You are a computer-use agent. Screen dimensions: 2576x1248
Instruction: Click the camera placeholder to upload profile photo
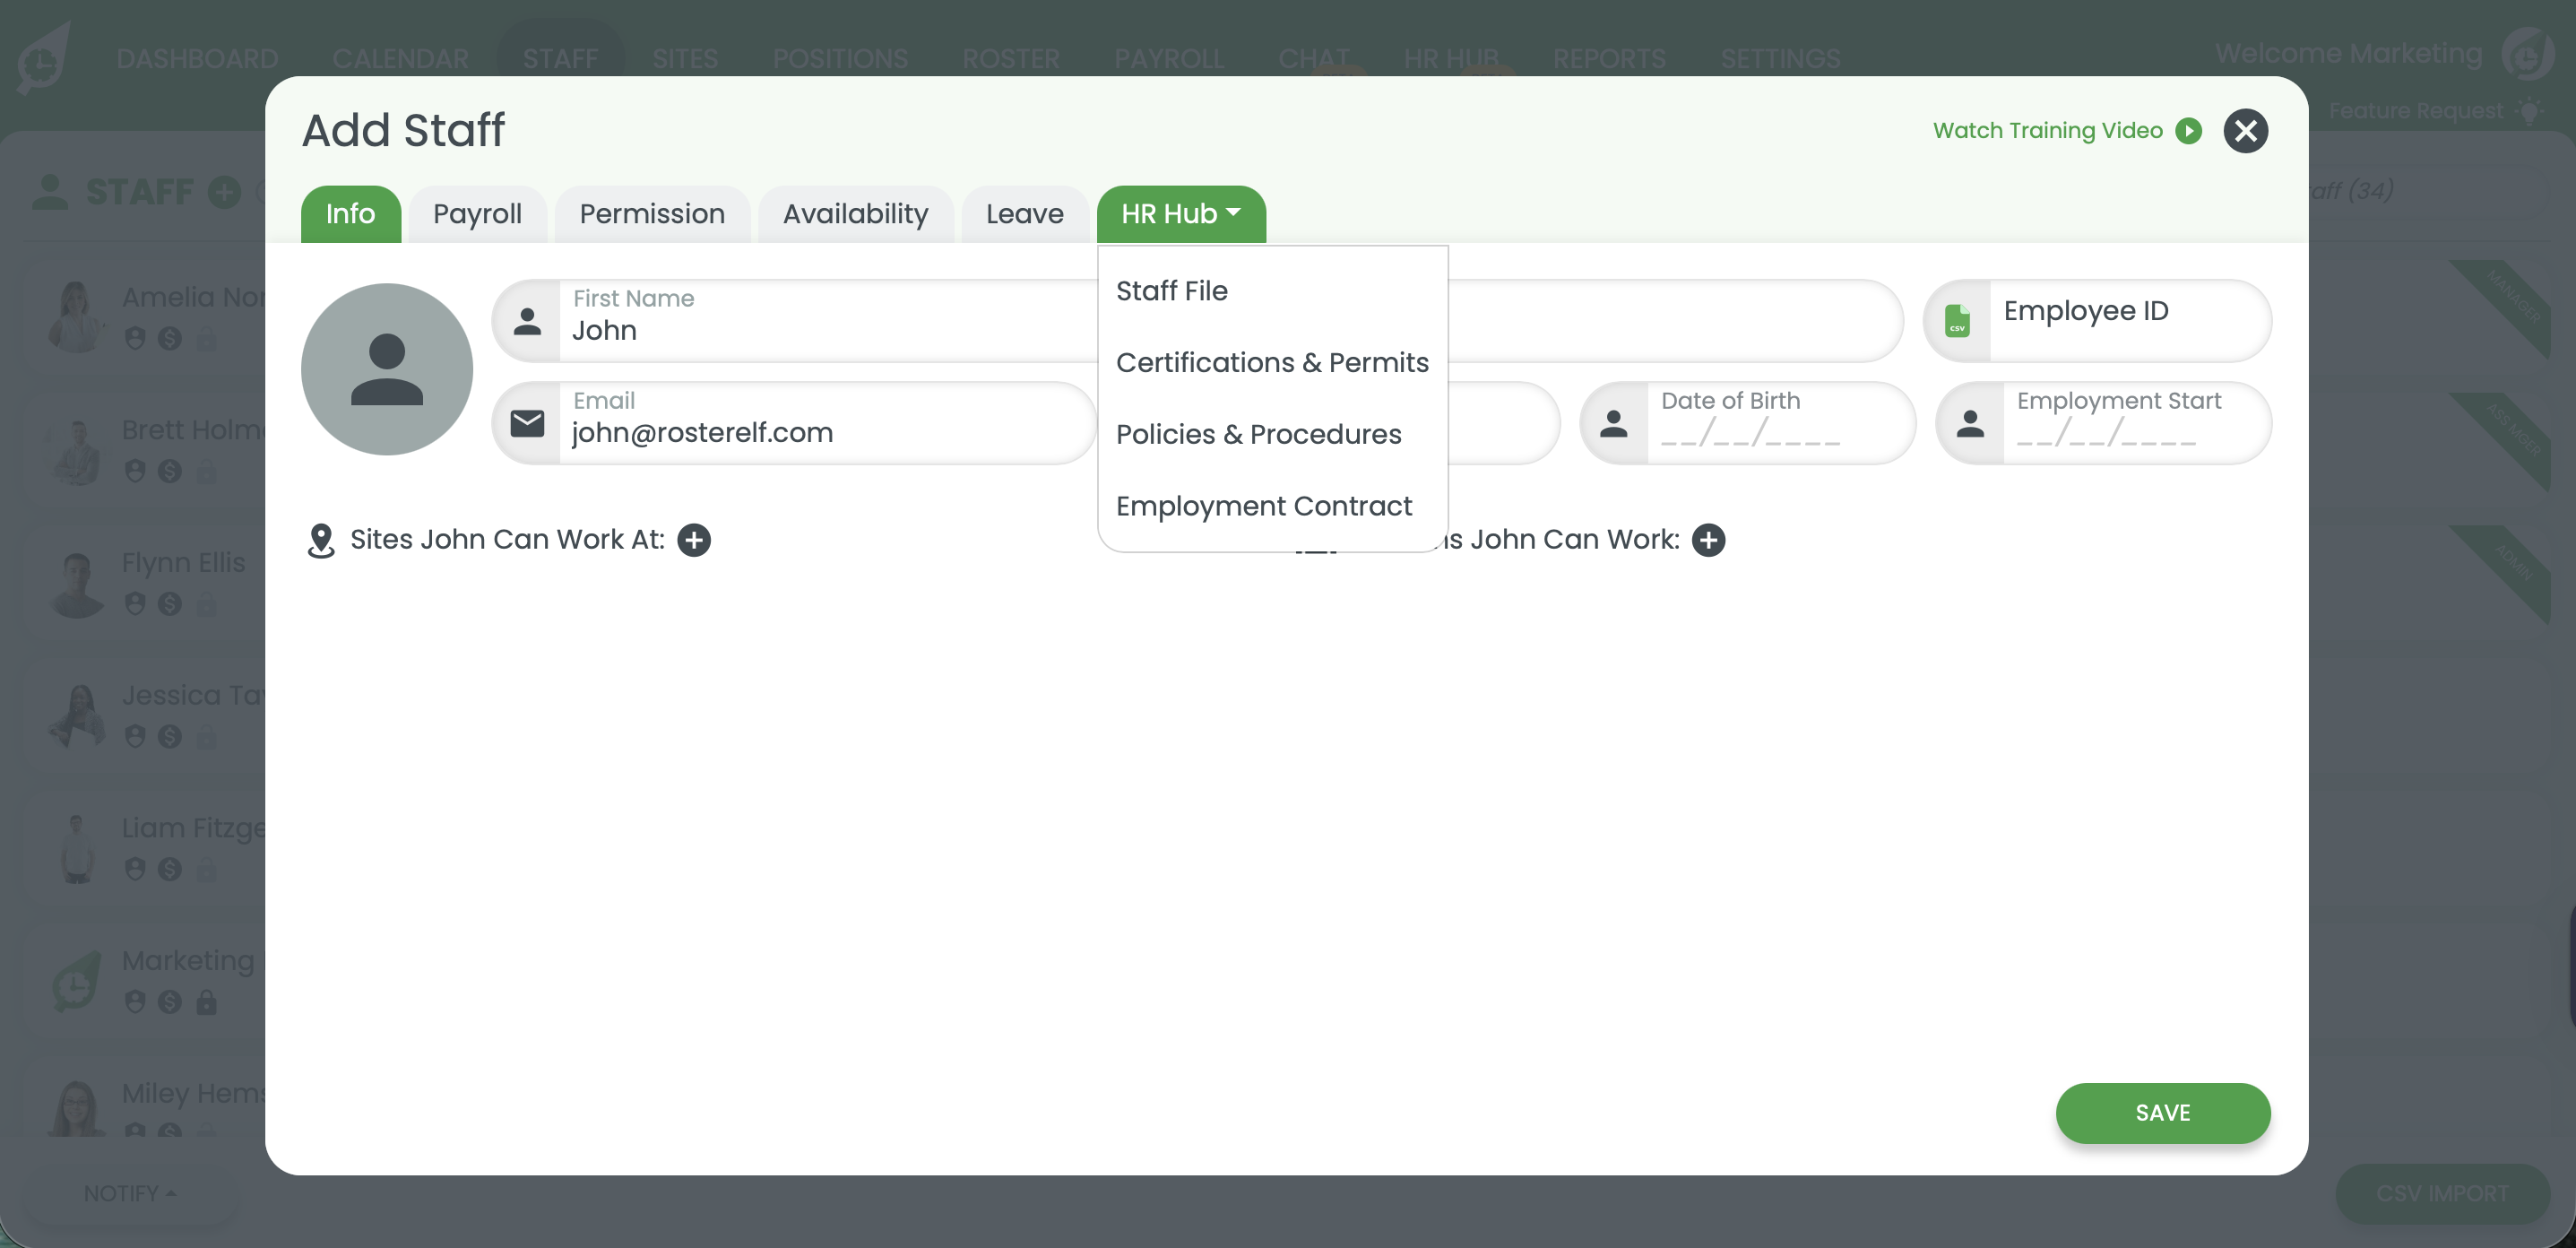(x=385, y=368)
